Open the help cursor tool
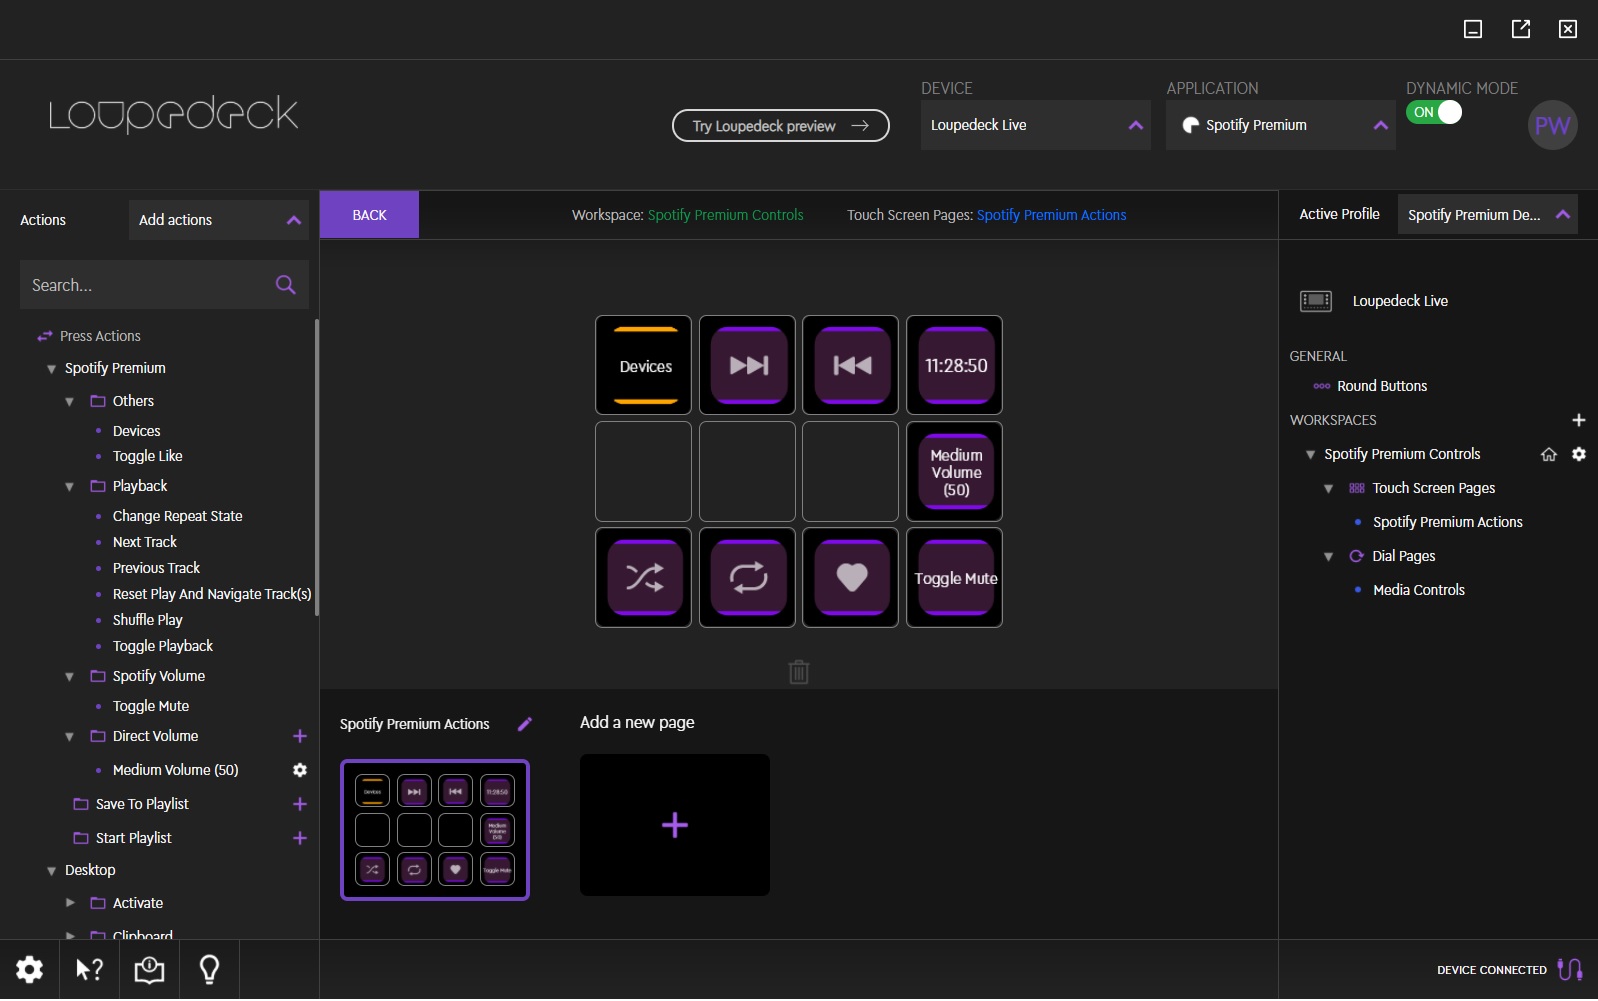This screenshot has height=1001, width=1598. tap(90, 969)
